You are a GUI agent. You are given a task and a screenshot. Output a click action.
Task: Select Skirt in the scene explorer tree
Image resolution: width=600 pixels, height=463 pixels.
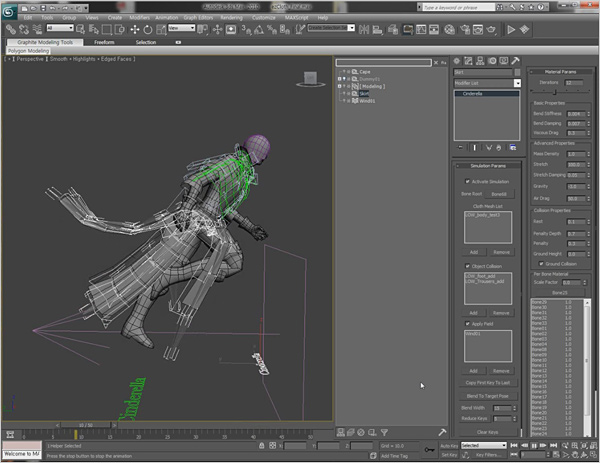tap(364, 93)
